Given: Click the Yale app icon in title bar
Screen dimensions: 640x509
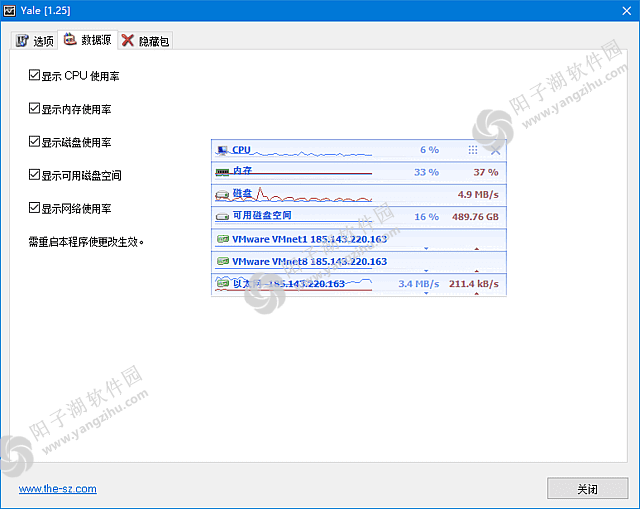Looking at the screenshot, I should [x=9, y=11].
